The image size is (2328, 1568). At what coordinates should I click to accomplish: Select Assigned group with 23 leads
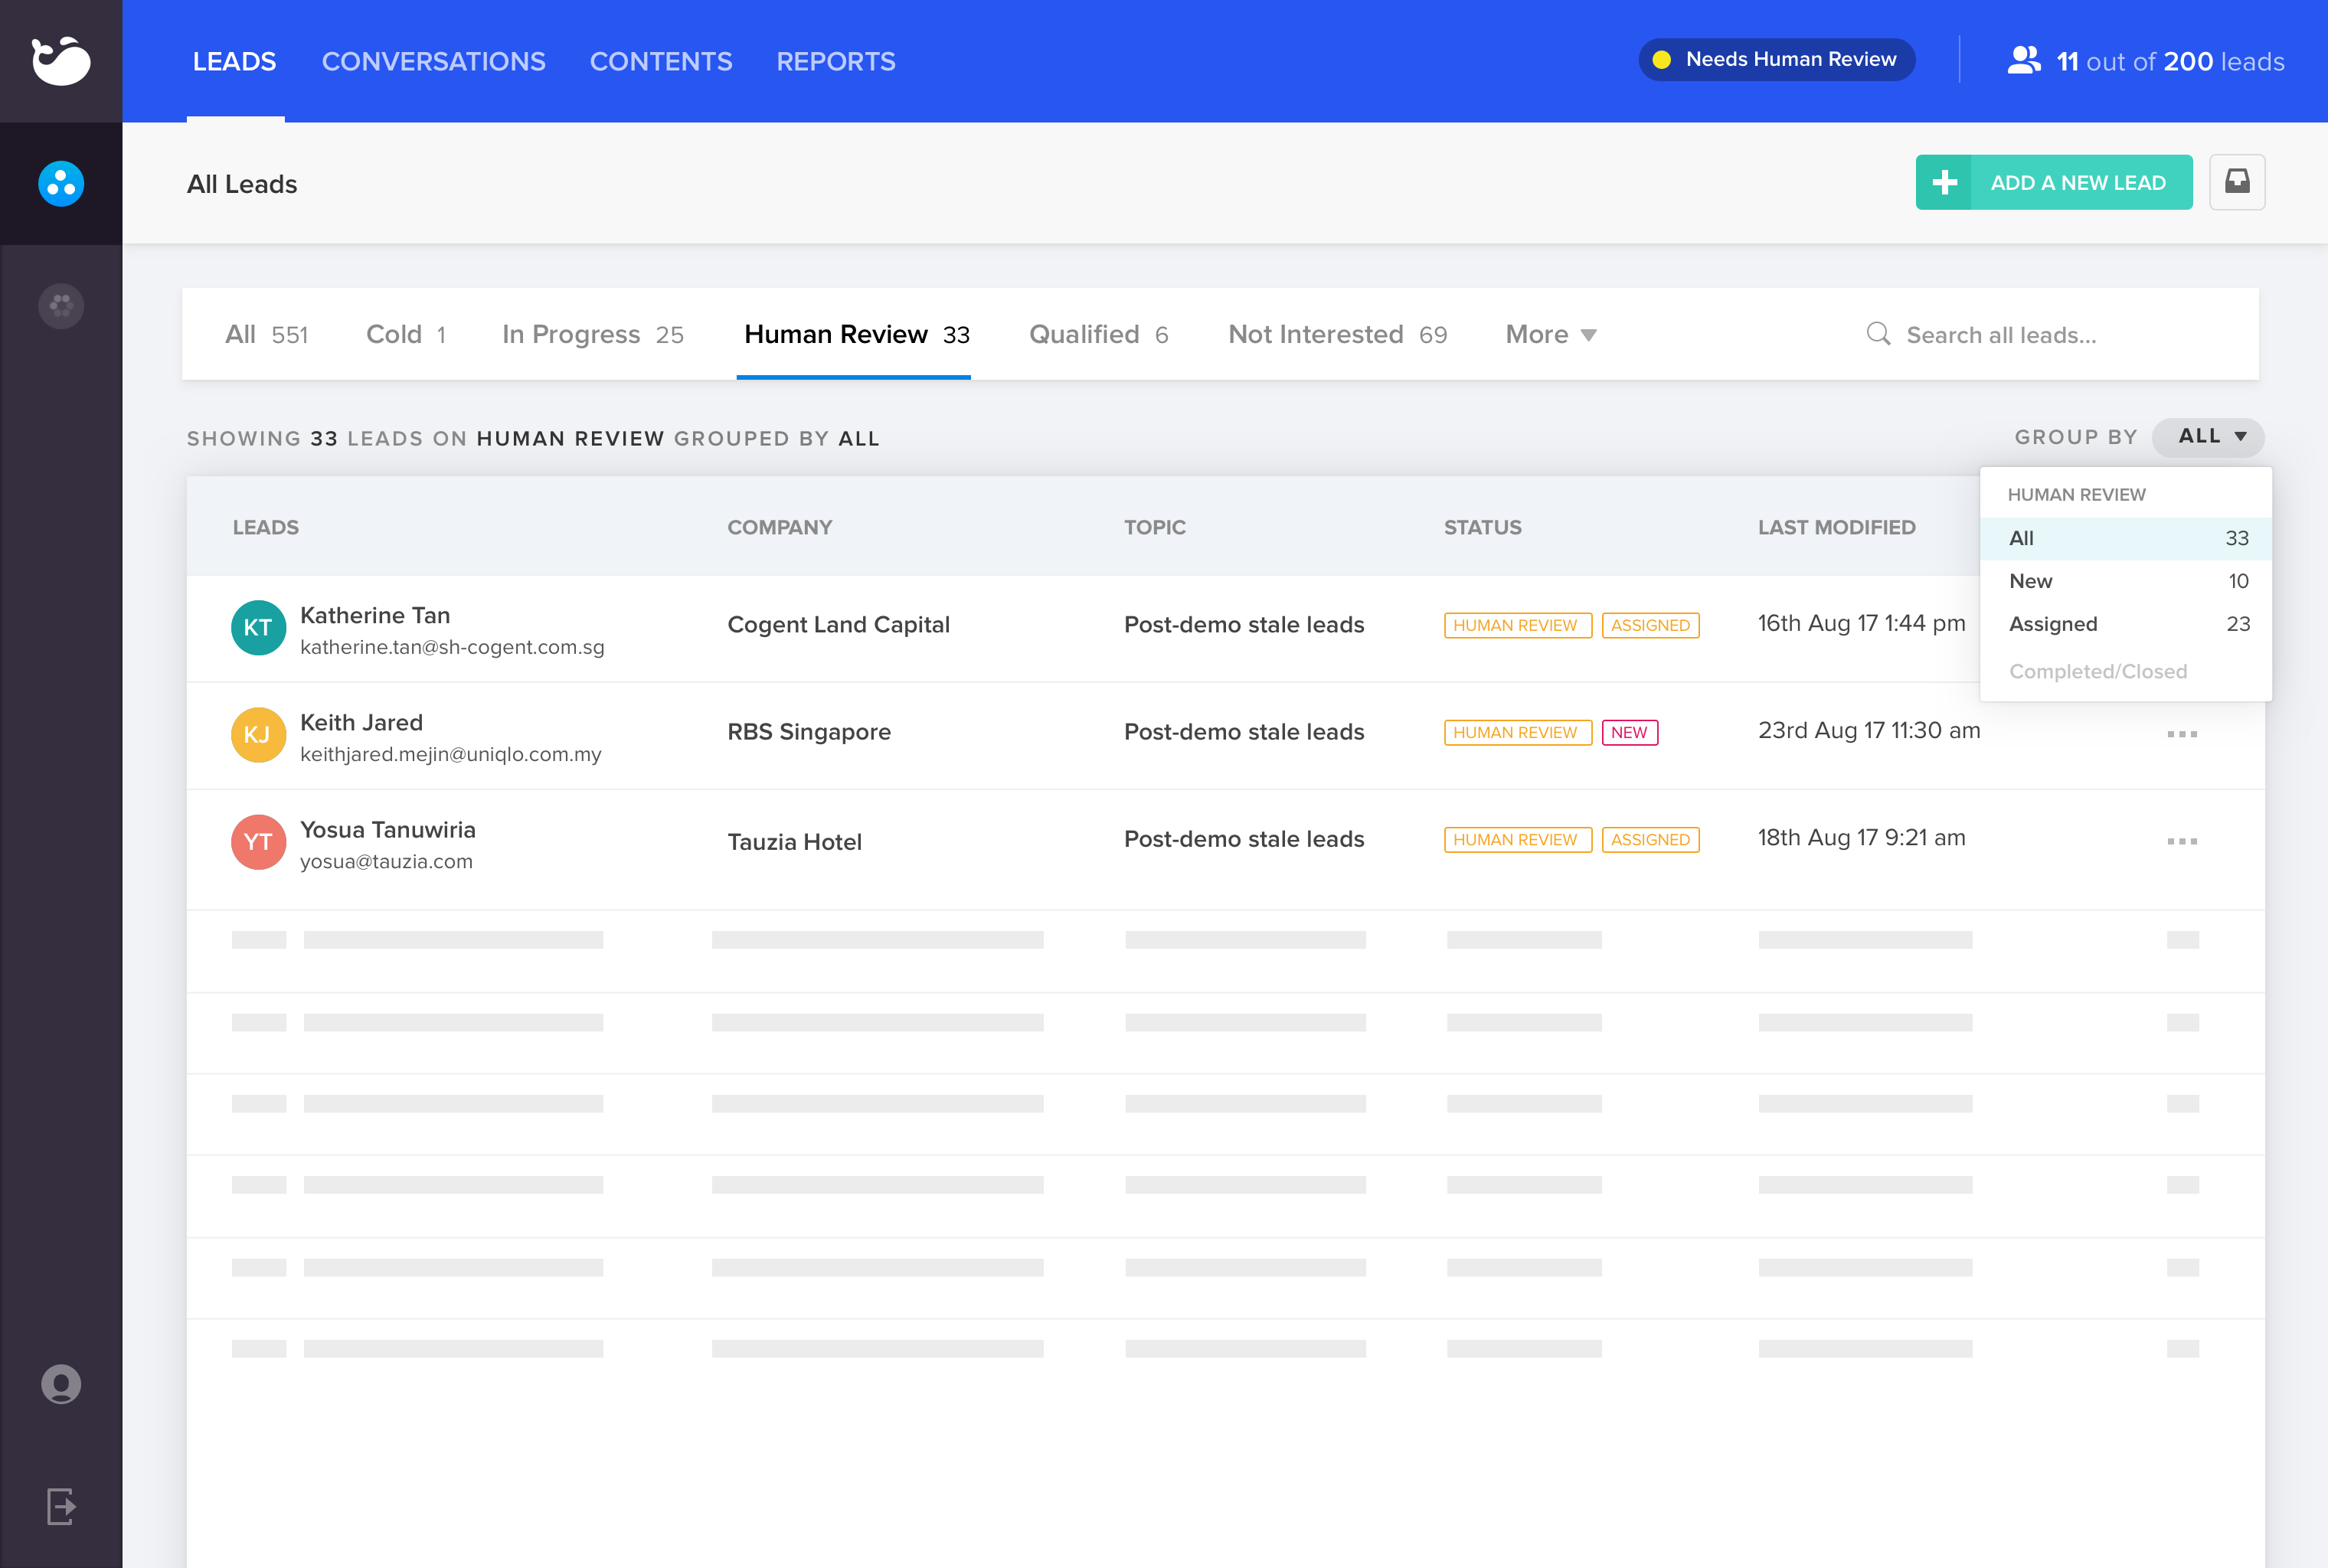point(2126,624)
